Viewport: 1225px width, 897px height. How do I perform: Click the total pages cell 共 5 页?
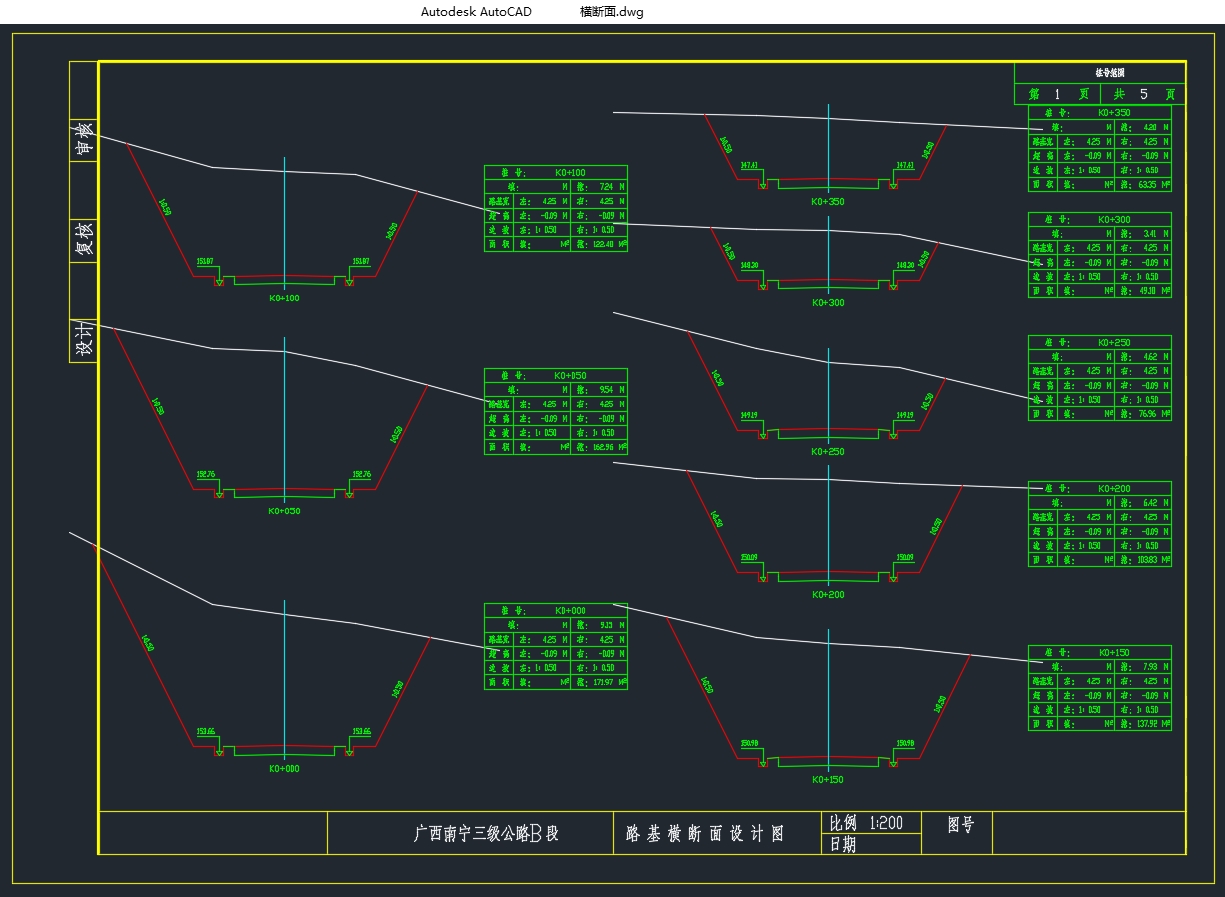[x=1143, y=94]
